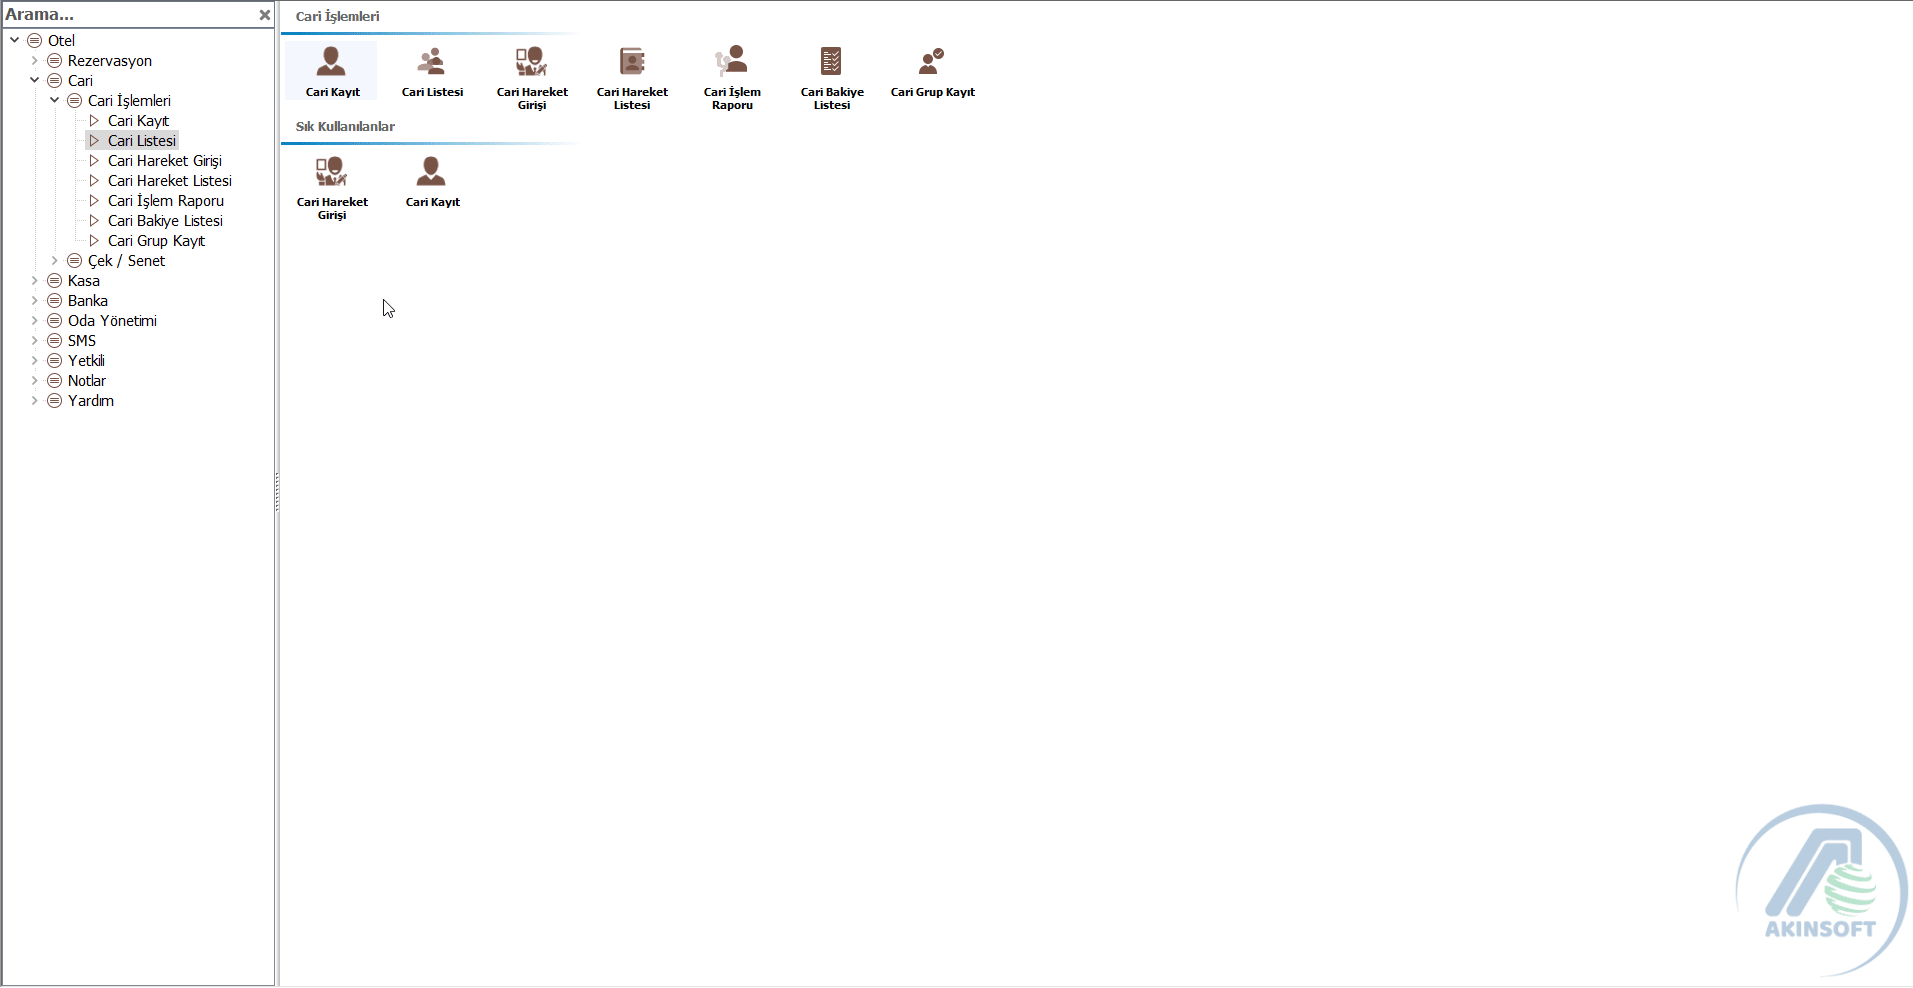Click the Cari İşlemleri section header
The image size is (1913, 988).
337,16
